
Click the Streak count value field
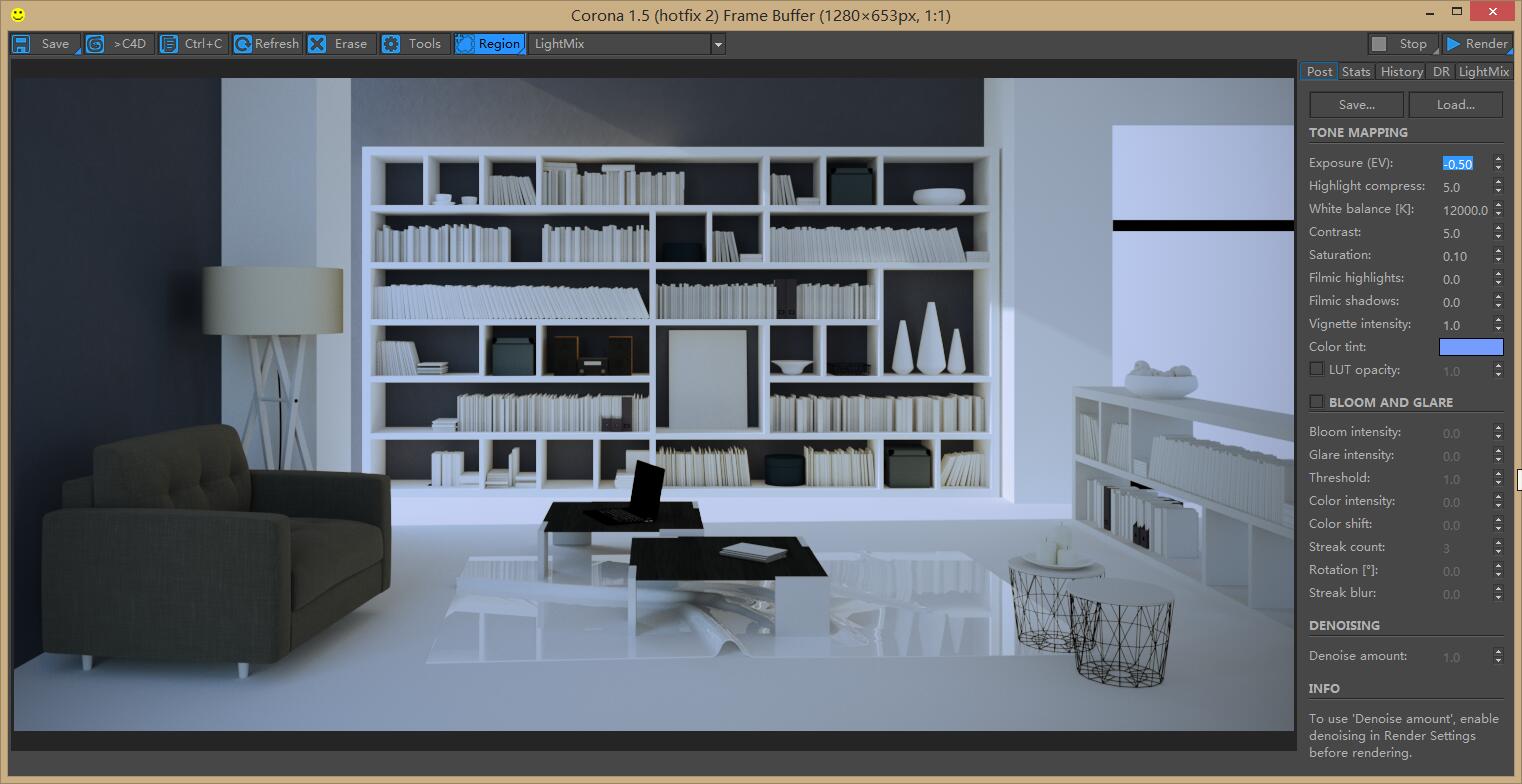[x=1465, y=548]
